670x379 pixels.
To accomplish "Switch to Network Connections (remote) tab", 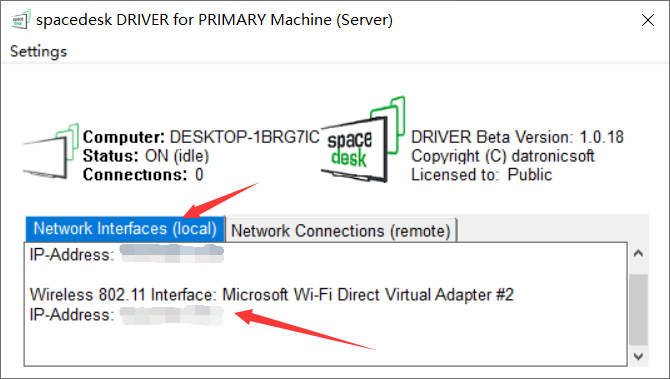I will (x=341, y=231).
